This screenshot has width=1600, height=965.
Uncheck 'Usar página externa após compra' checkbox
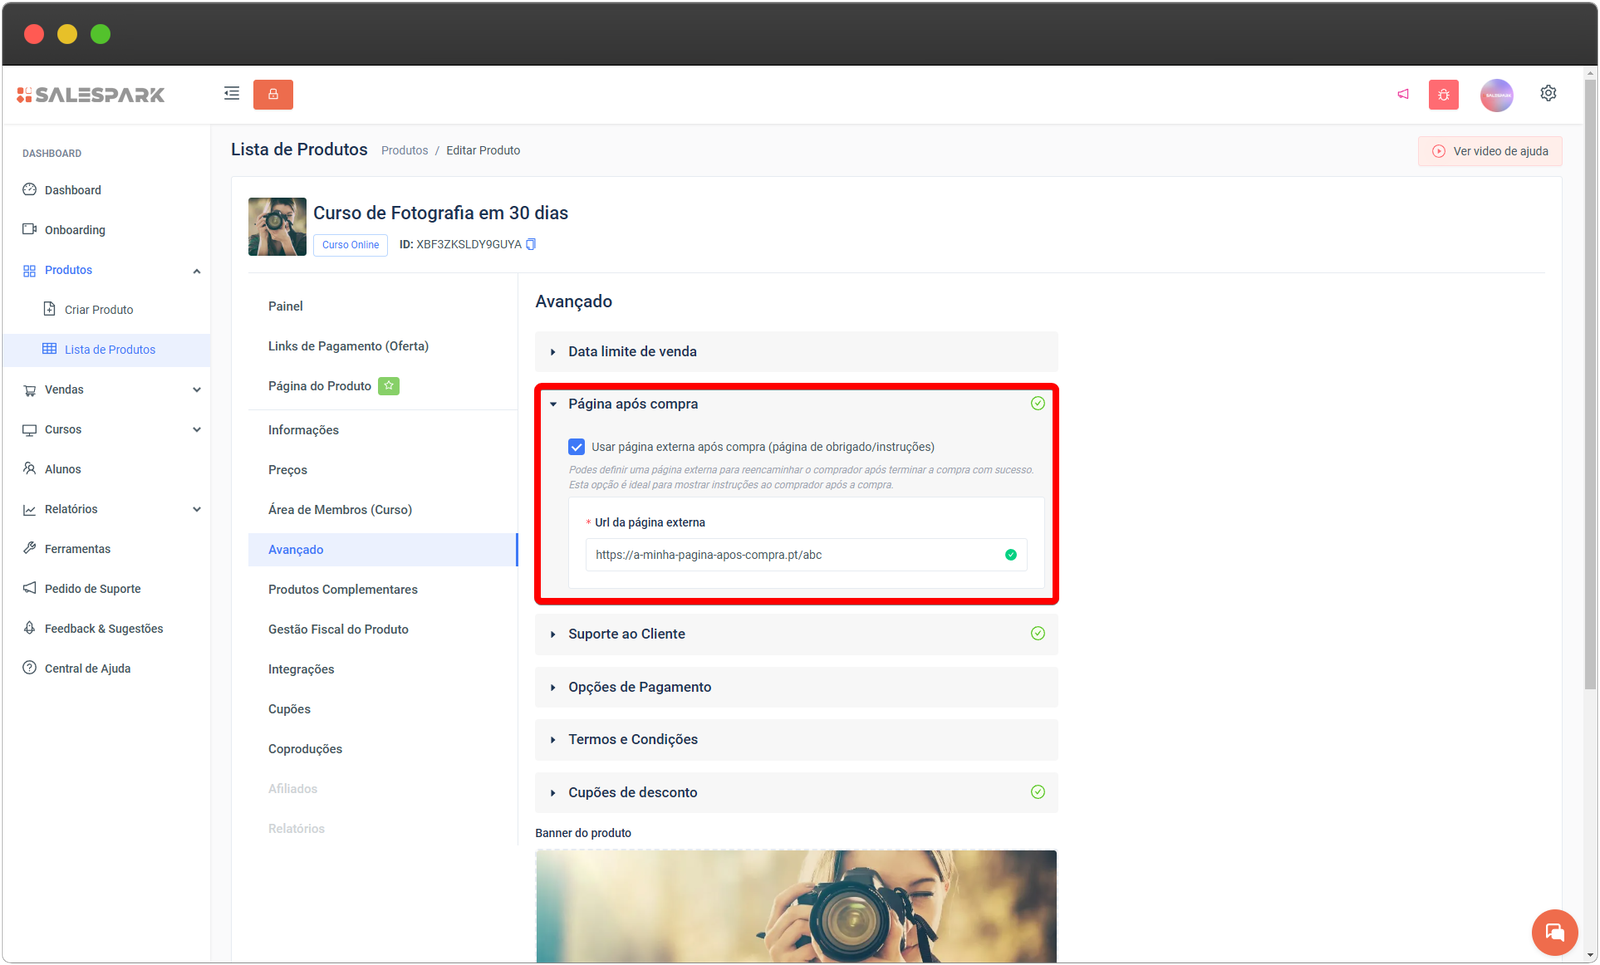click(x=577, y=447)
